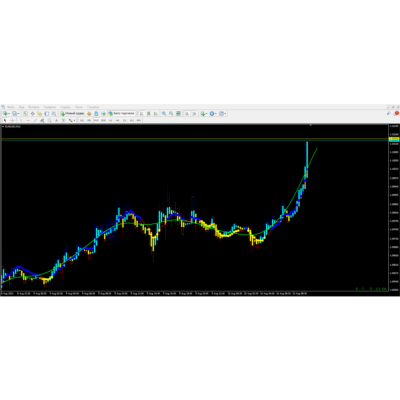This screenshot has width=400, height=400.
Task: Open the Indicators list icon
Action: pyautogui.click(x=202, y=114)
